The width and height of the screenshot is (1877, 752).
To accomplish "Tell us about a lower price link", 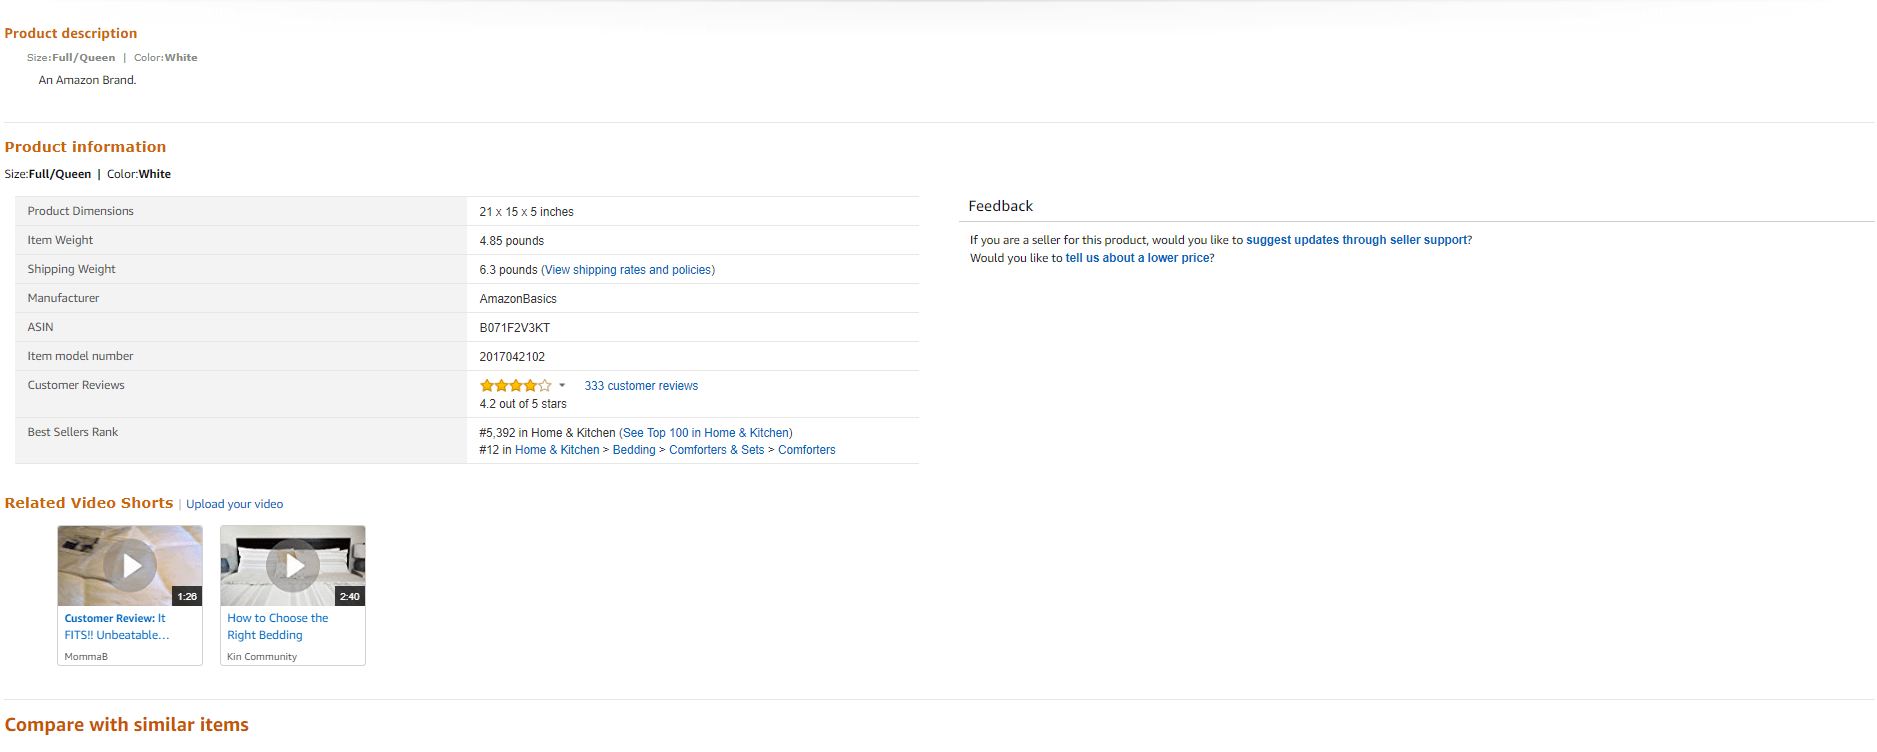I will [1137, 258].
